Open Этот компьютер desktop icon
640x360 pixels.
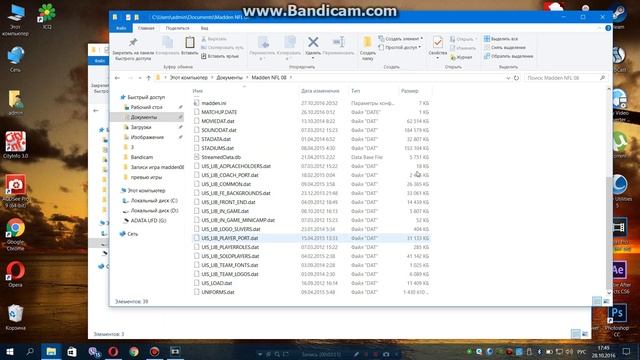(x=16, y=20)
